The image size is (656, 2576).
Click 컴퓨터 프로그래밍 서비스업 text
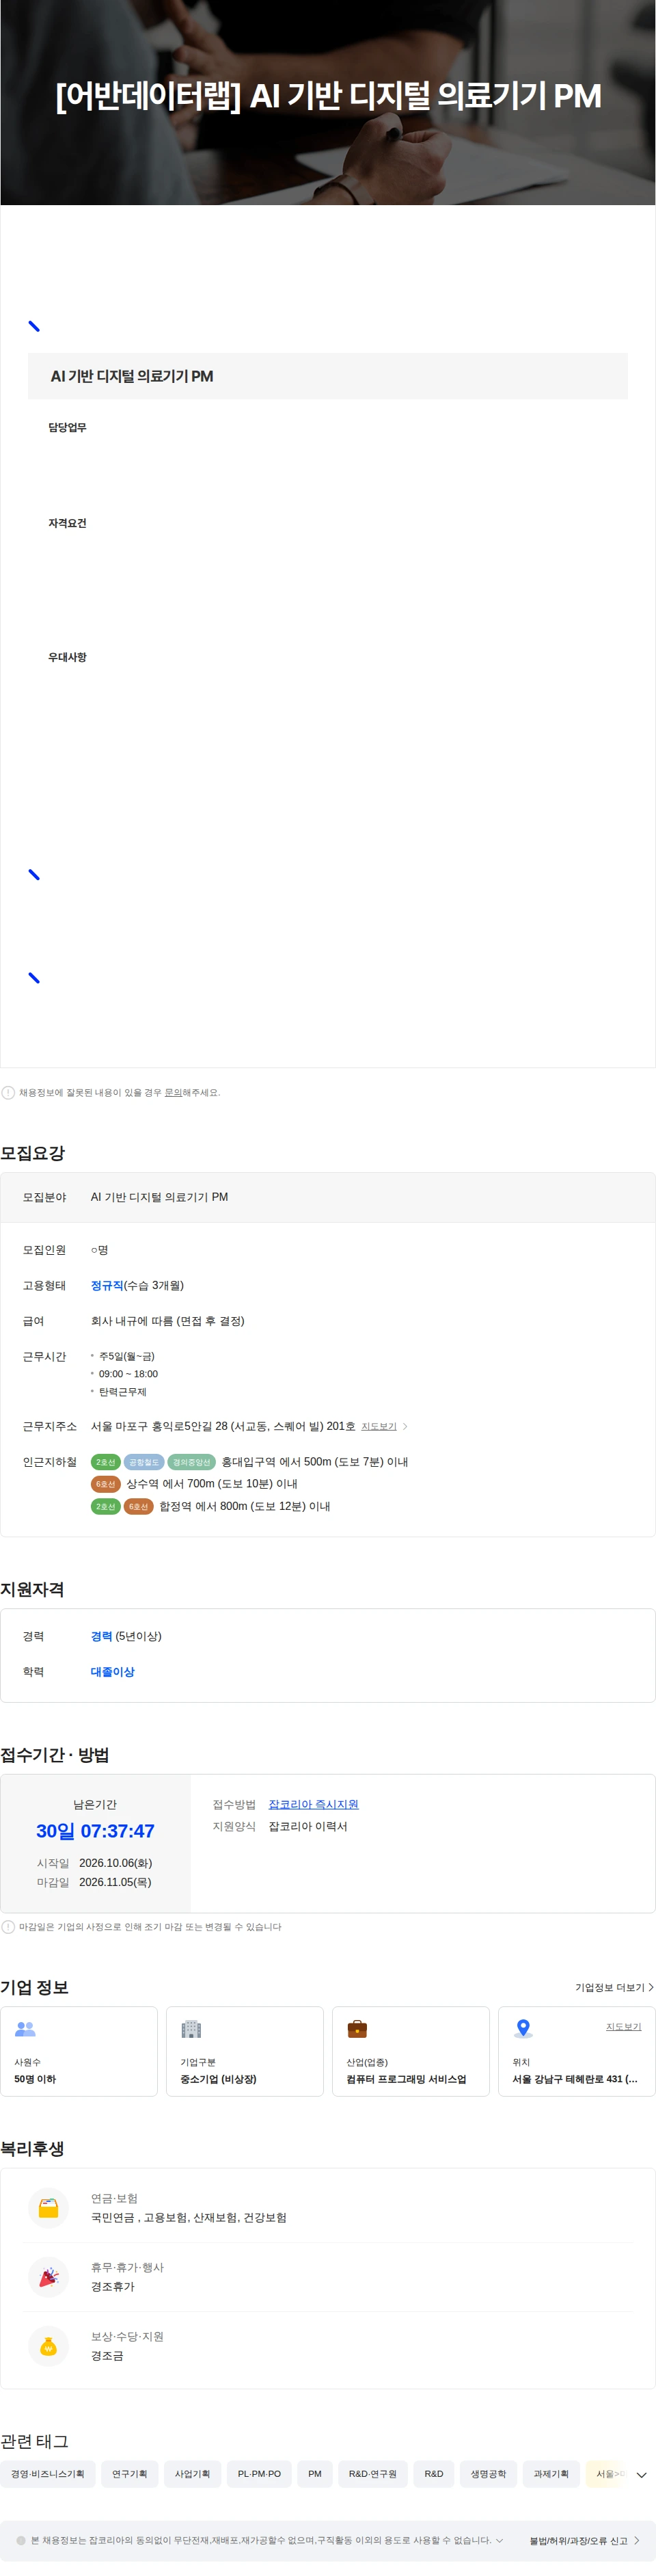coord(406,2079)
